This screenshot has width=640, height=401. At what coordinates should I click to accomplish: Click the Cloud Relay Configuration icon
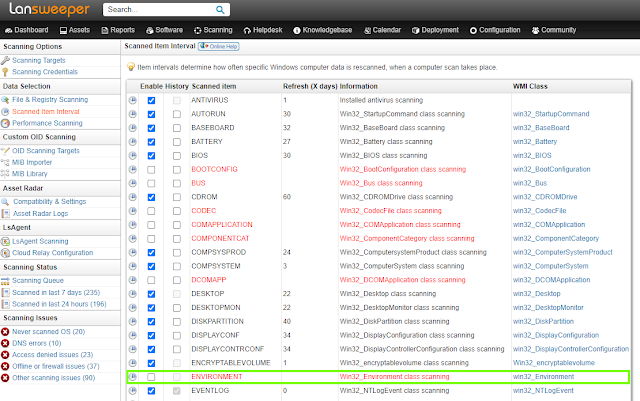5,253
